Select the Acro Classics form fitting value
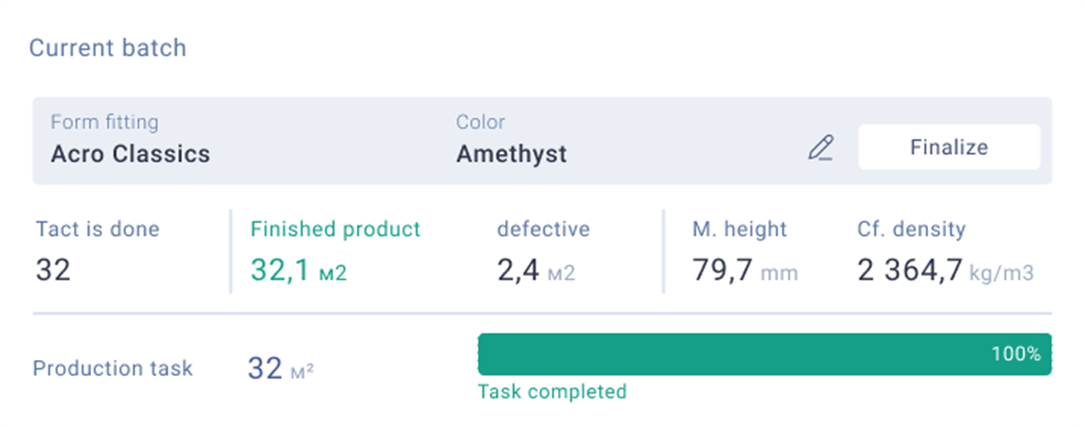The image size is (1085, 427). tap(130, 154)
